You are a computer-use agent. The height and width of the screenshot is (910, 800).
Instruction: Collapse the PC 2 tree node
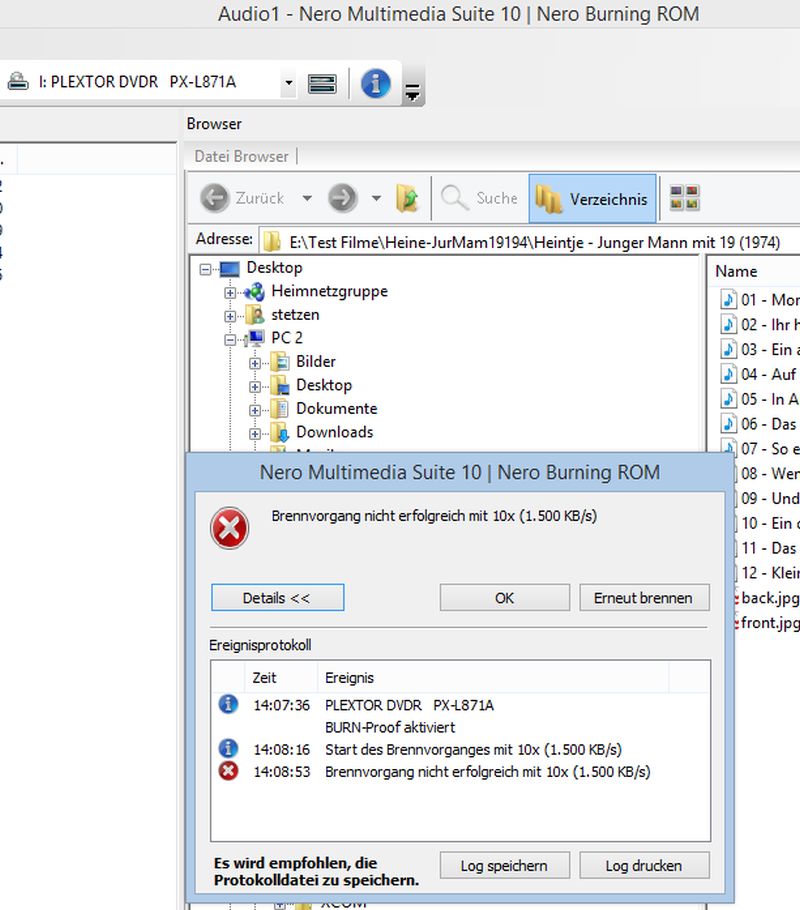pyautogui.click(x=230, y=340)
